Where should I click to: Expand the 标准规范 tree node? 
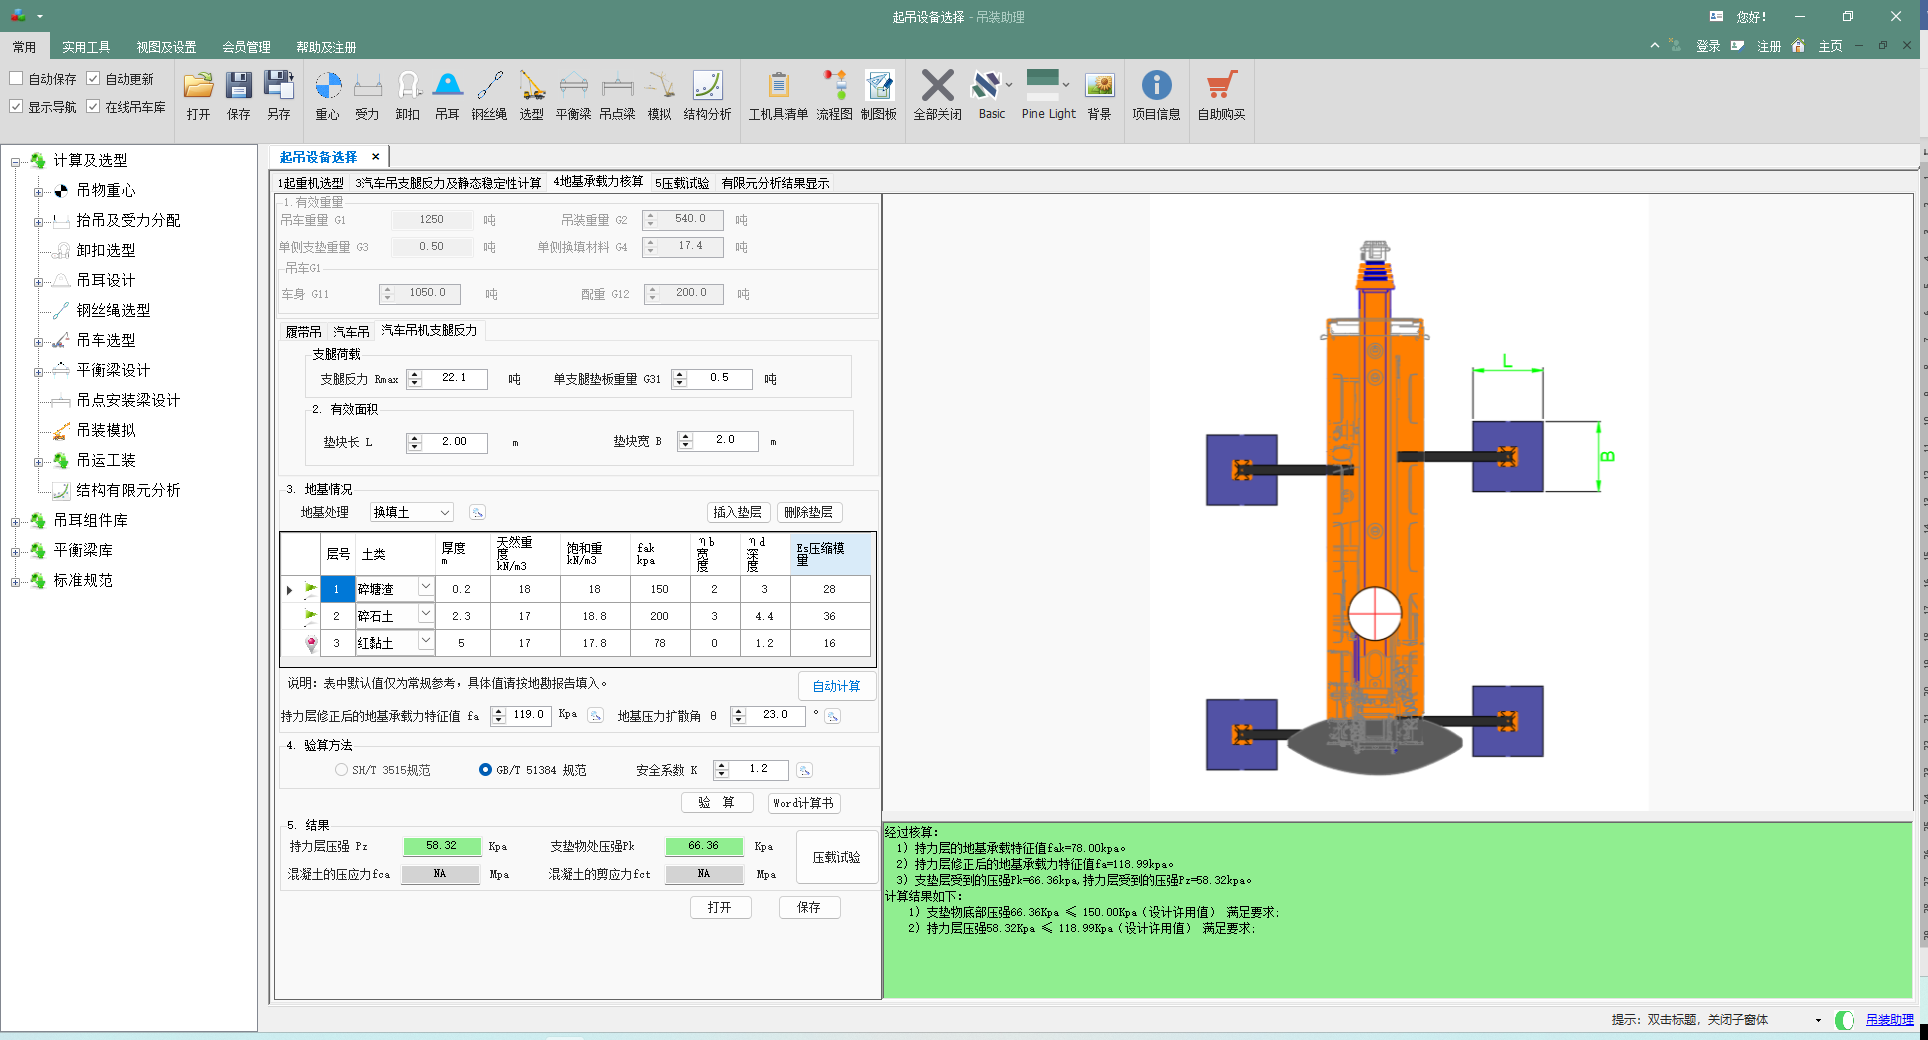click(x=15, y=581)
